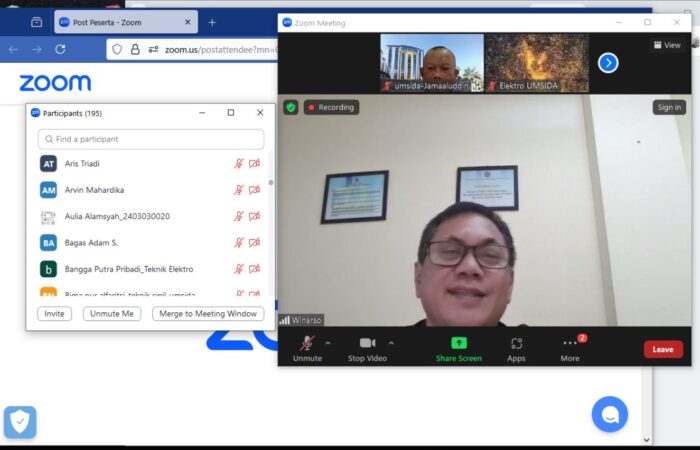The height and width of the screenshot is (450, 700).
Task: Open a new browser tab with plus
Action: [x=212, y=22]
